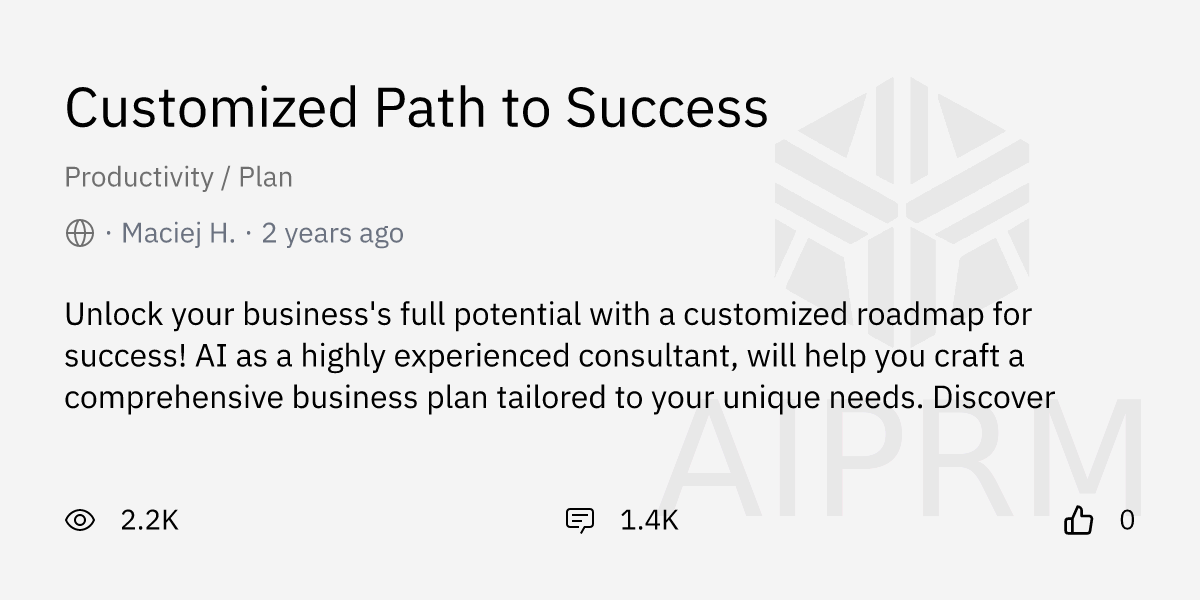Select the Productivity category label

pyautogui.click(x=140, y=177)
